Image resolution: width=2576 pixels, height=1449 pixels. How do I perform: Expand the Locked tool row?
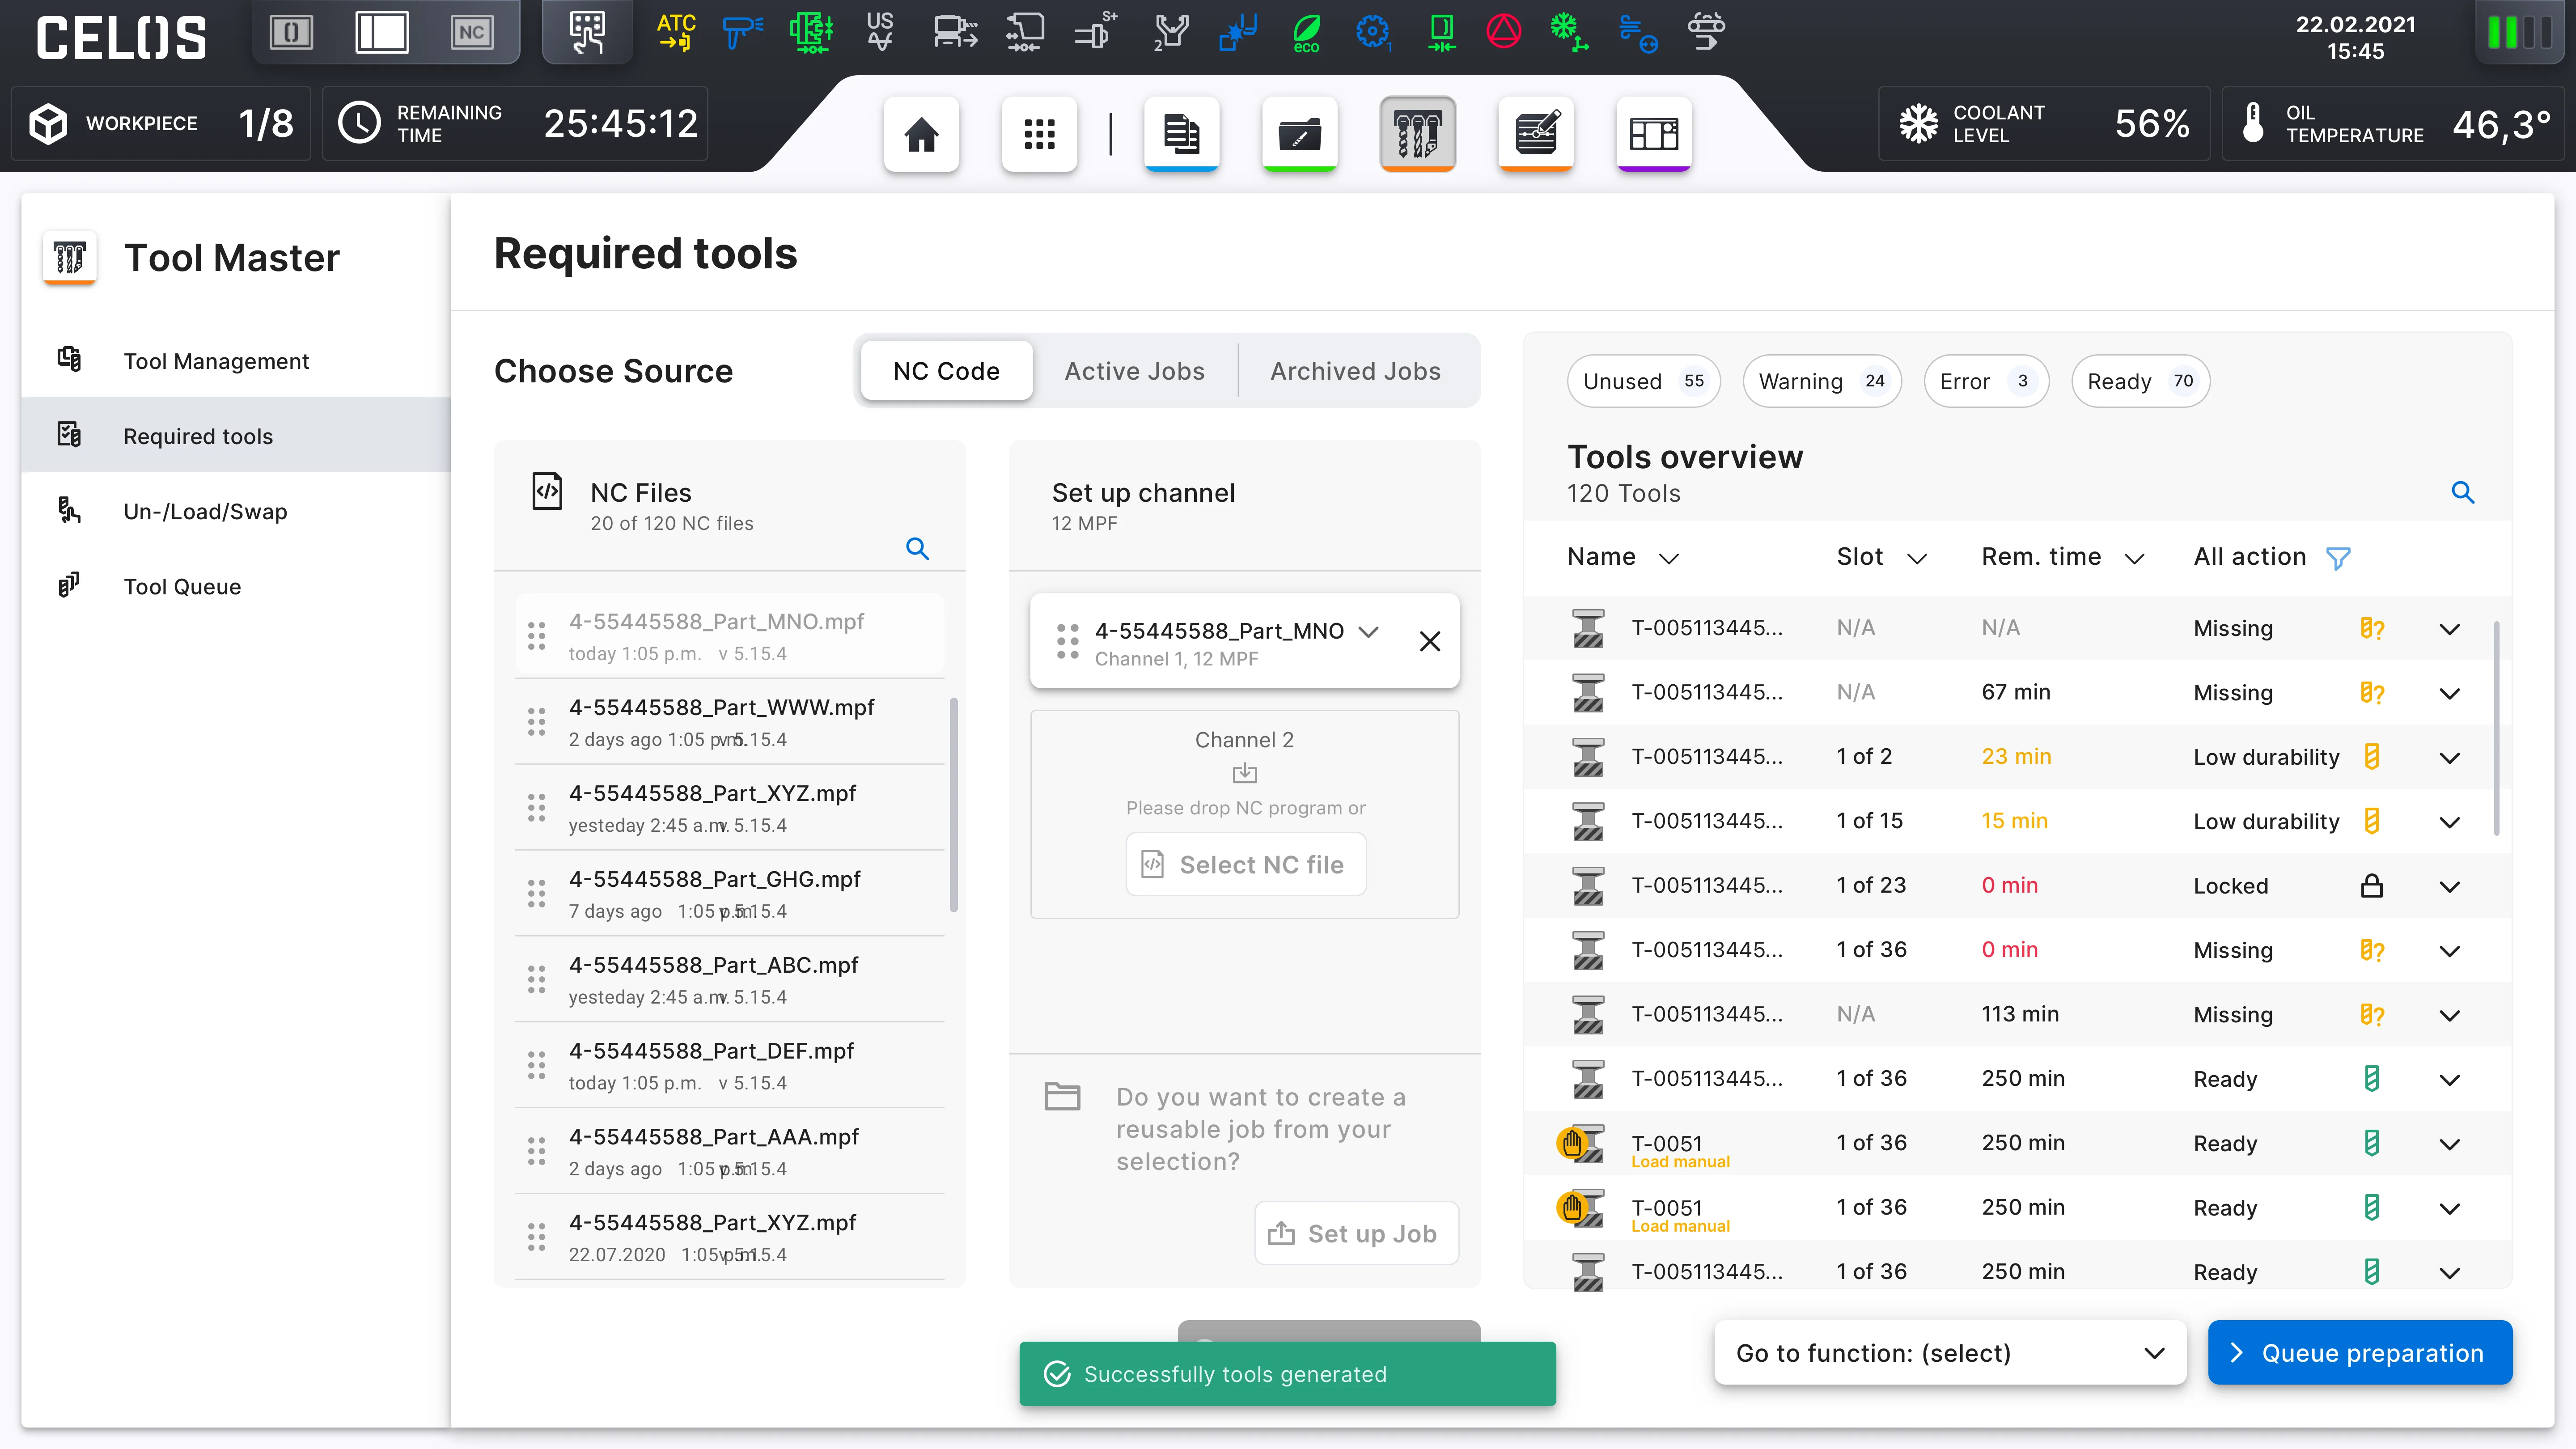pyautogui.click(x=2449, y=886)
